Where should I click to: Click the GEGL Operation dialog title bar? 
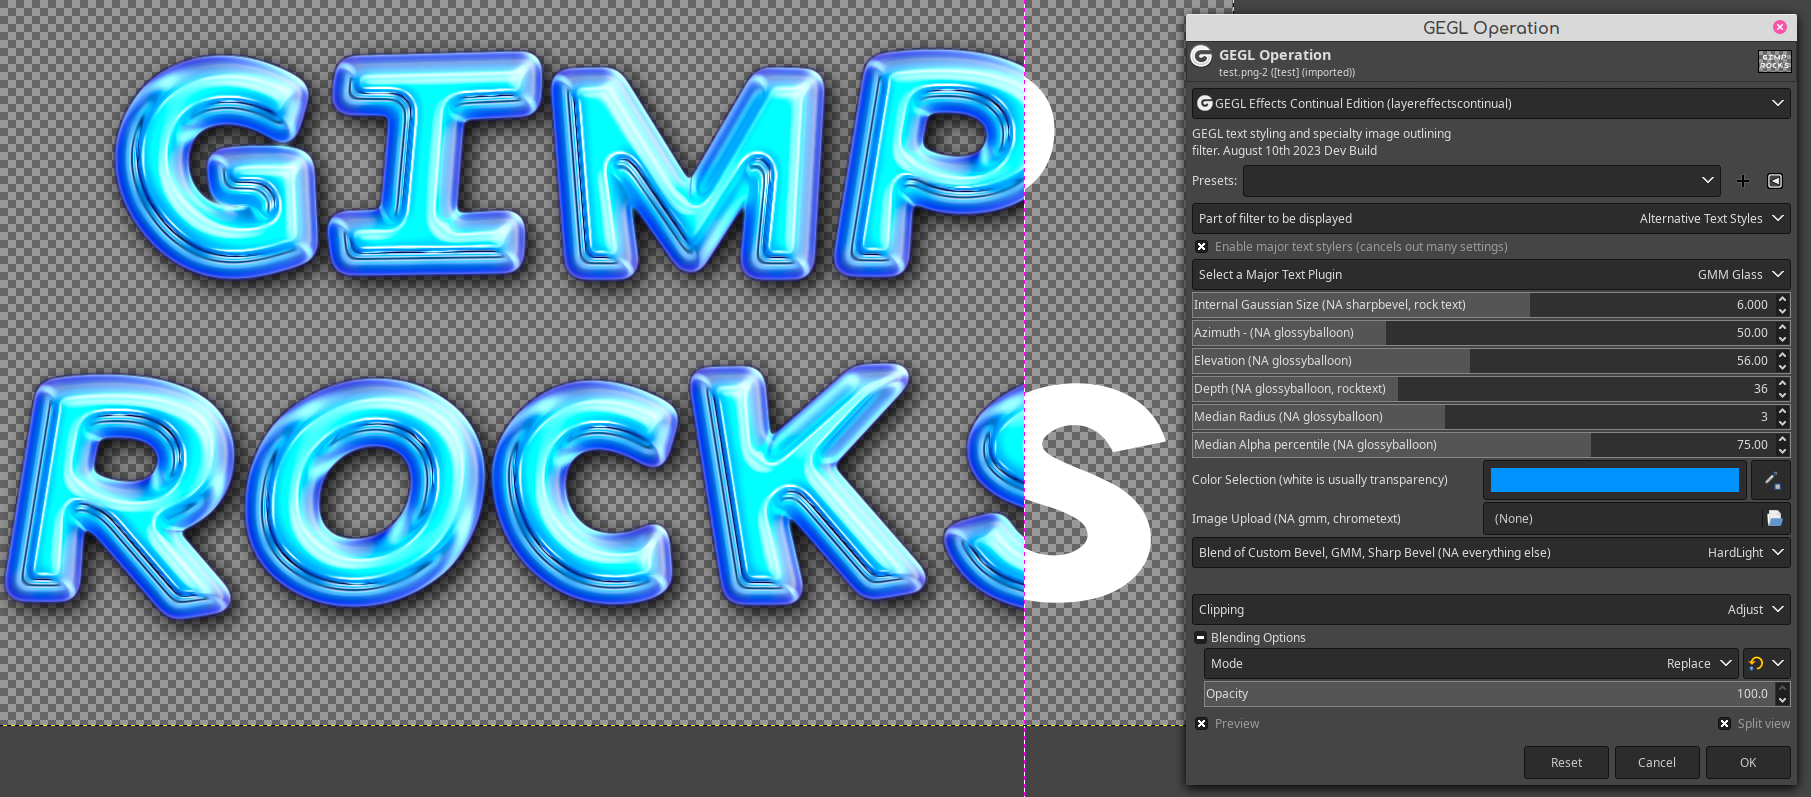point(1491,28)
